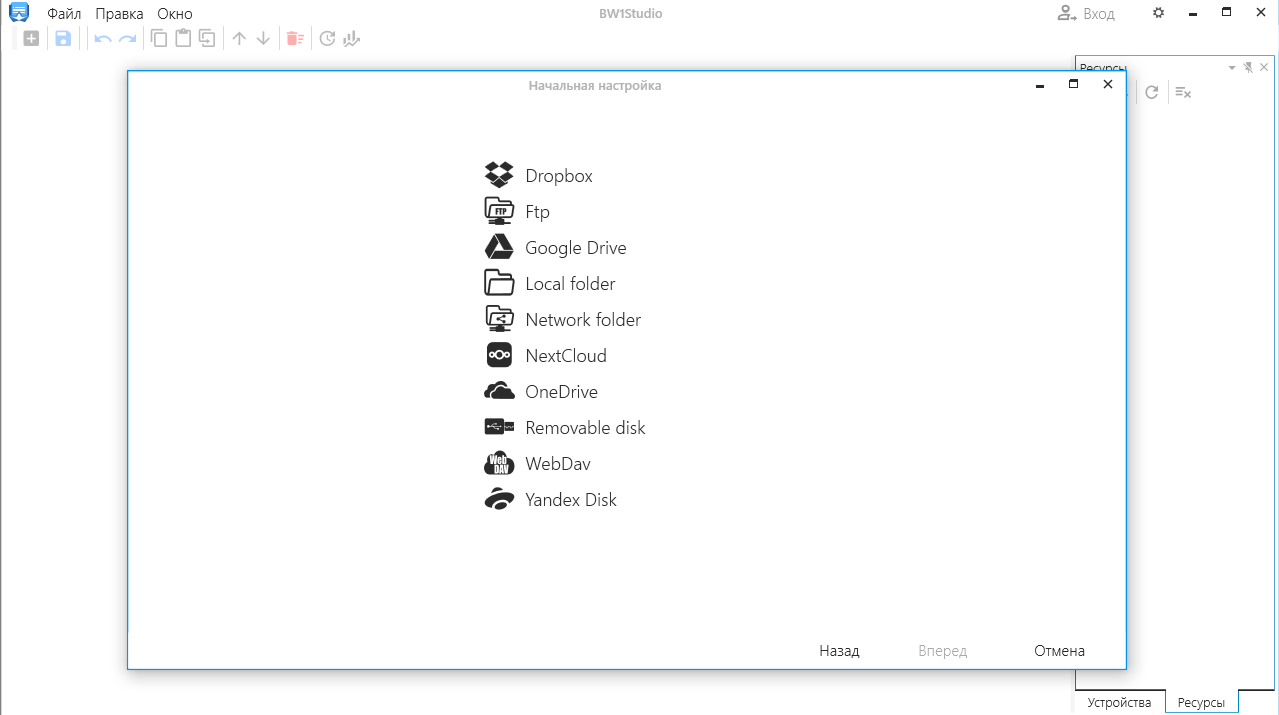Switch to the Устройства tab
The width and height of the screenshot is (1279, 715).
coord(1119,703)
